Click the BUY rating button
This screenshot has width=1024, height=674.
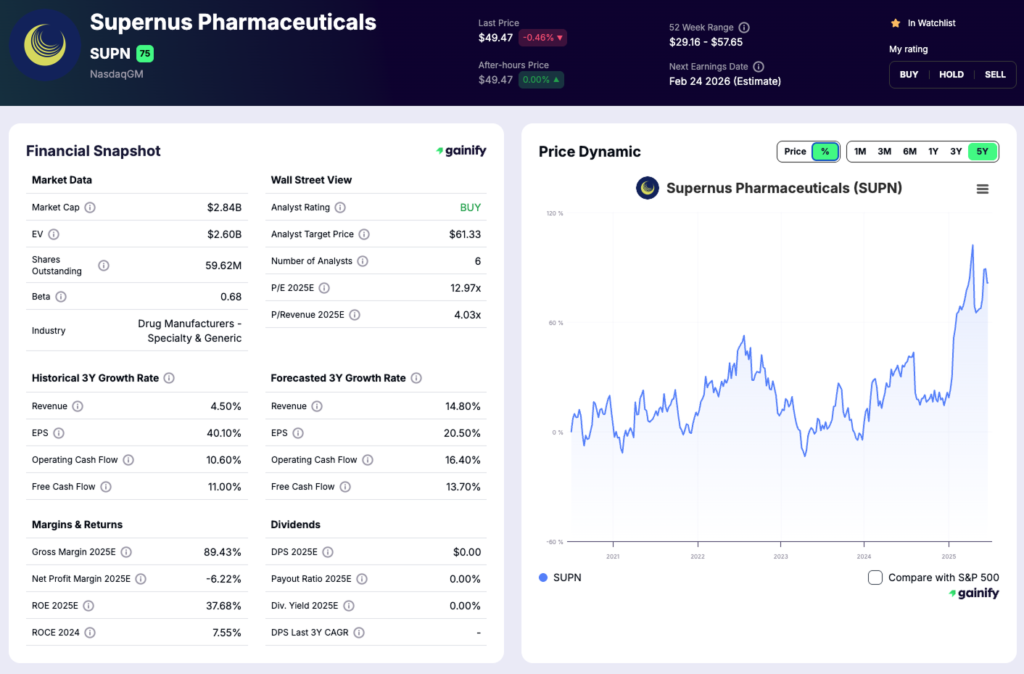(x=908, y=74)
